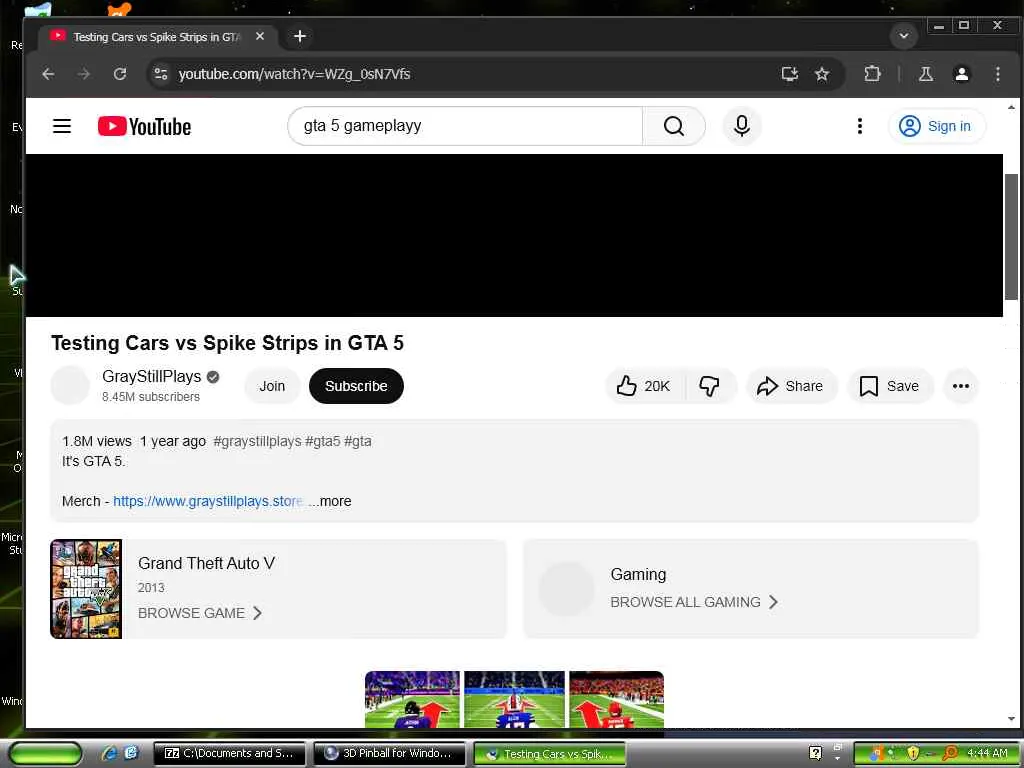Focus the YouTube search box

pyautogui.click(x=465, y=126)
